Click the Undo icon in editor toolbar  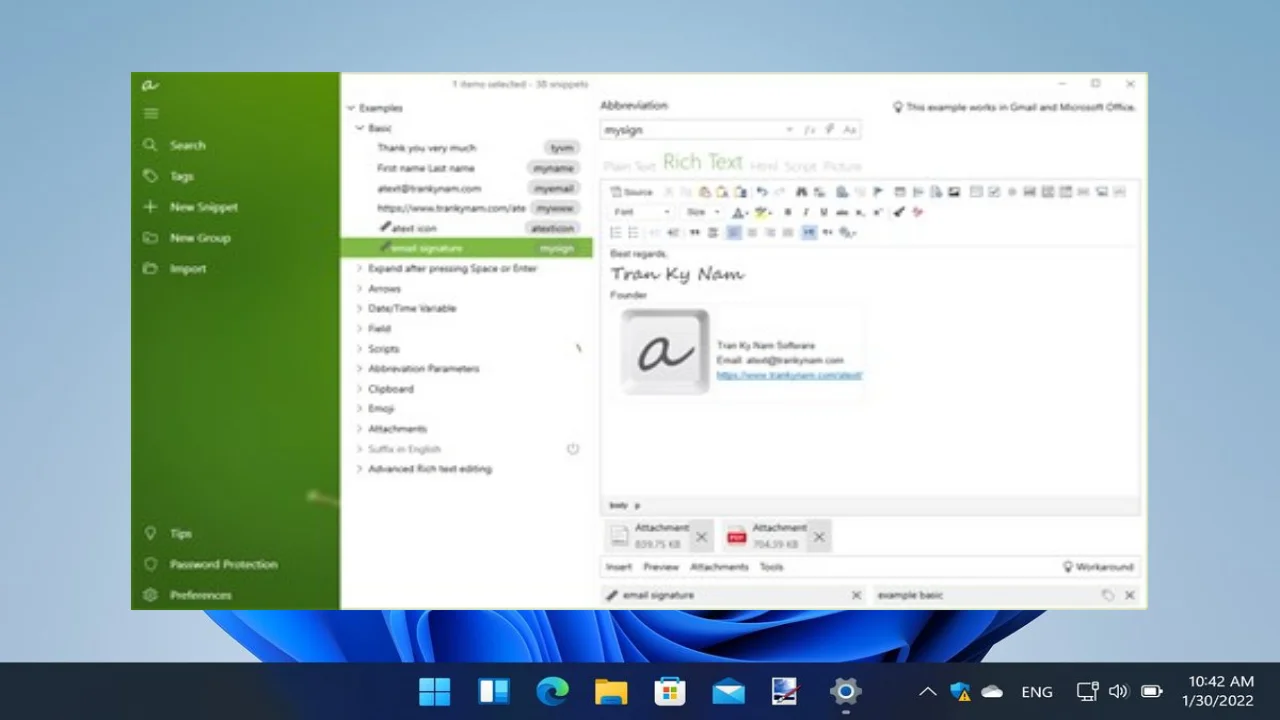(x=762, y=192)
